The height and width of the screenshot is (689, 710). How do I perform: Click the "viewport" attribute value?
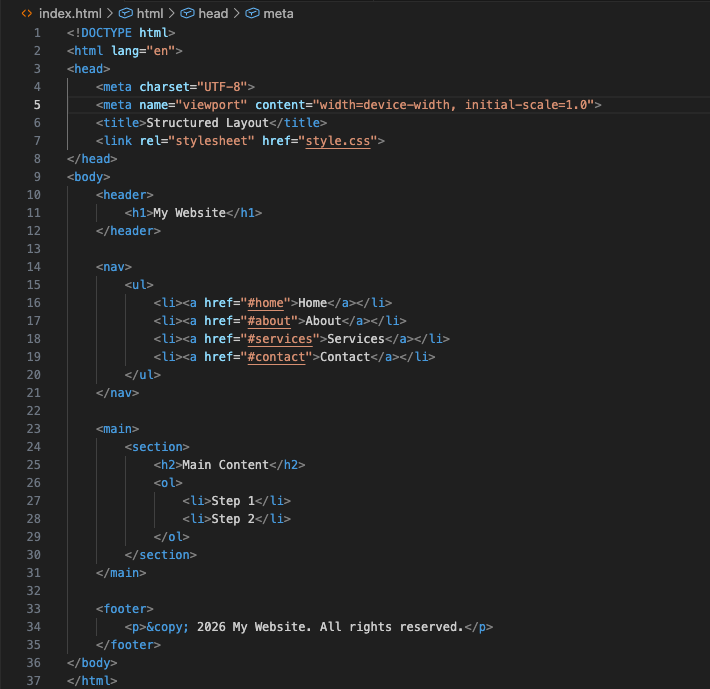pos(211,105)
